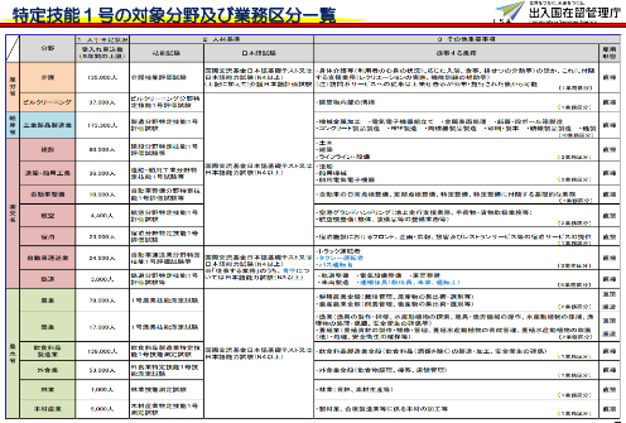Screen dimensions: 626x423
Task: Click the トラック運転者 duty line
Action: [339, 251]
